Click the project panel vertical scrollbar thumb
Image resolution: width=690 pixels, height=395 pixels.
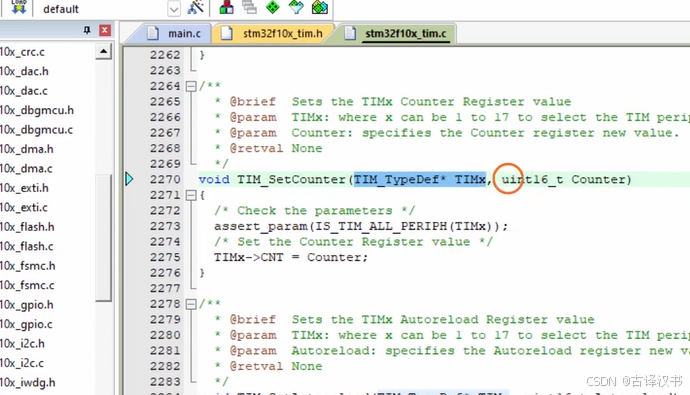(104, 238)
